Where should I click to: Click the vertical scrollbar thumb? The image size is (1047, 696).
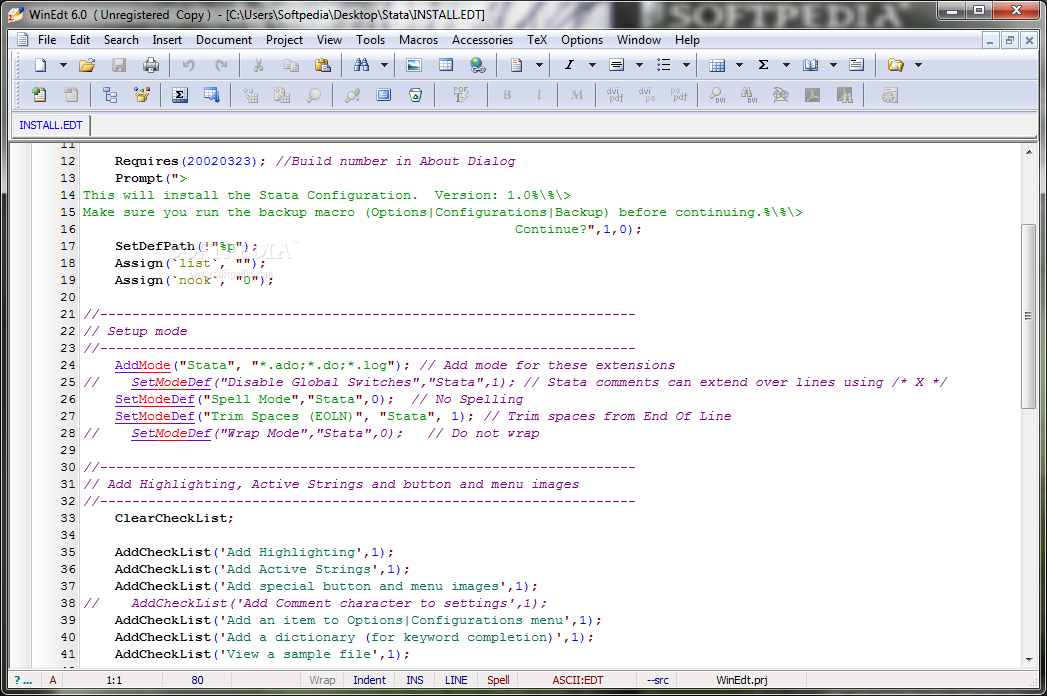[1028, 317]
